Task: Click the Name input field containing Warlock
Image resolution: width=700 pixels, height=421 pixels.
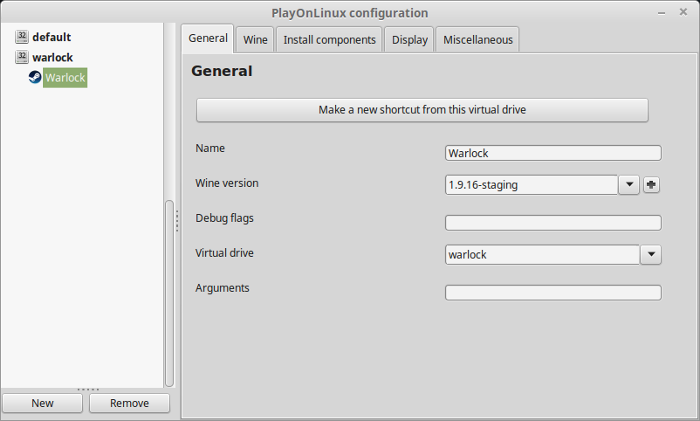Action: tap(553, 153)
